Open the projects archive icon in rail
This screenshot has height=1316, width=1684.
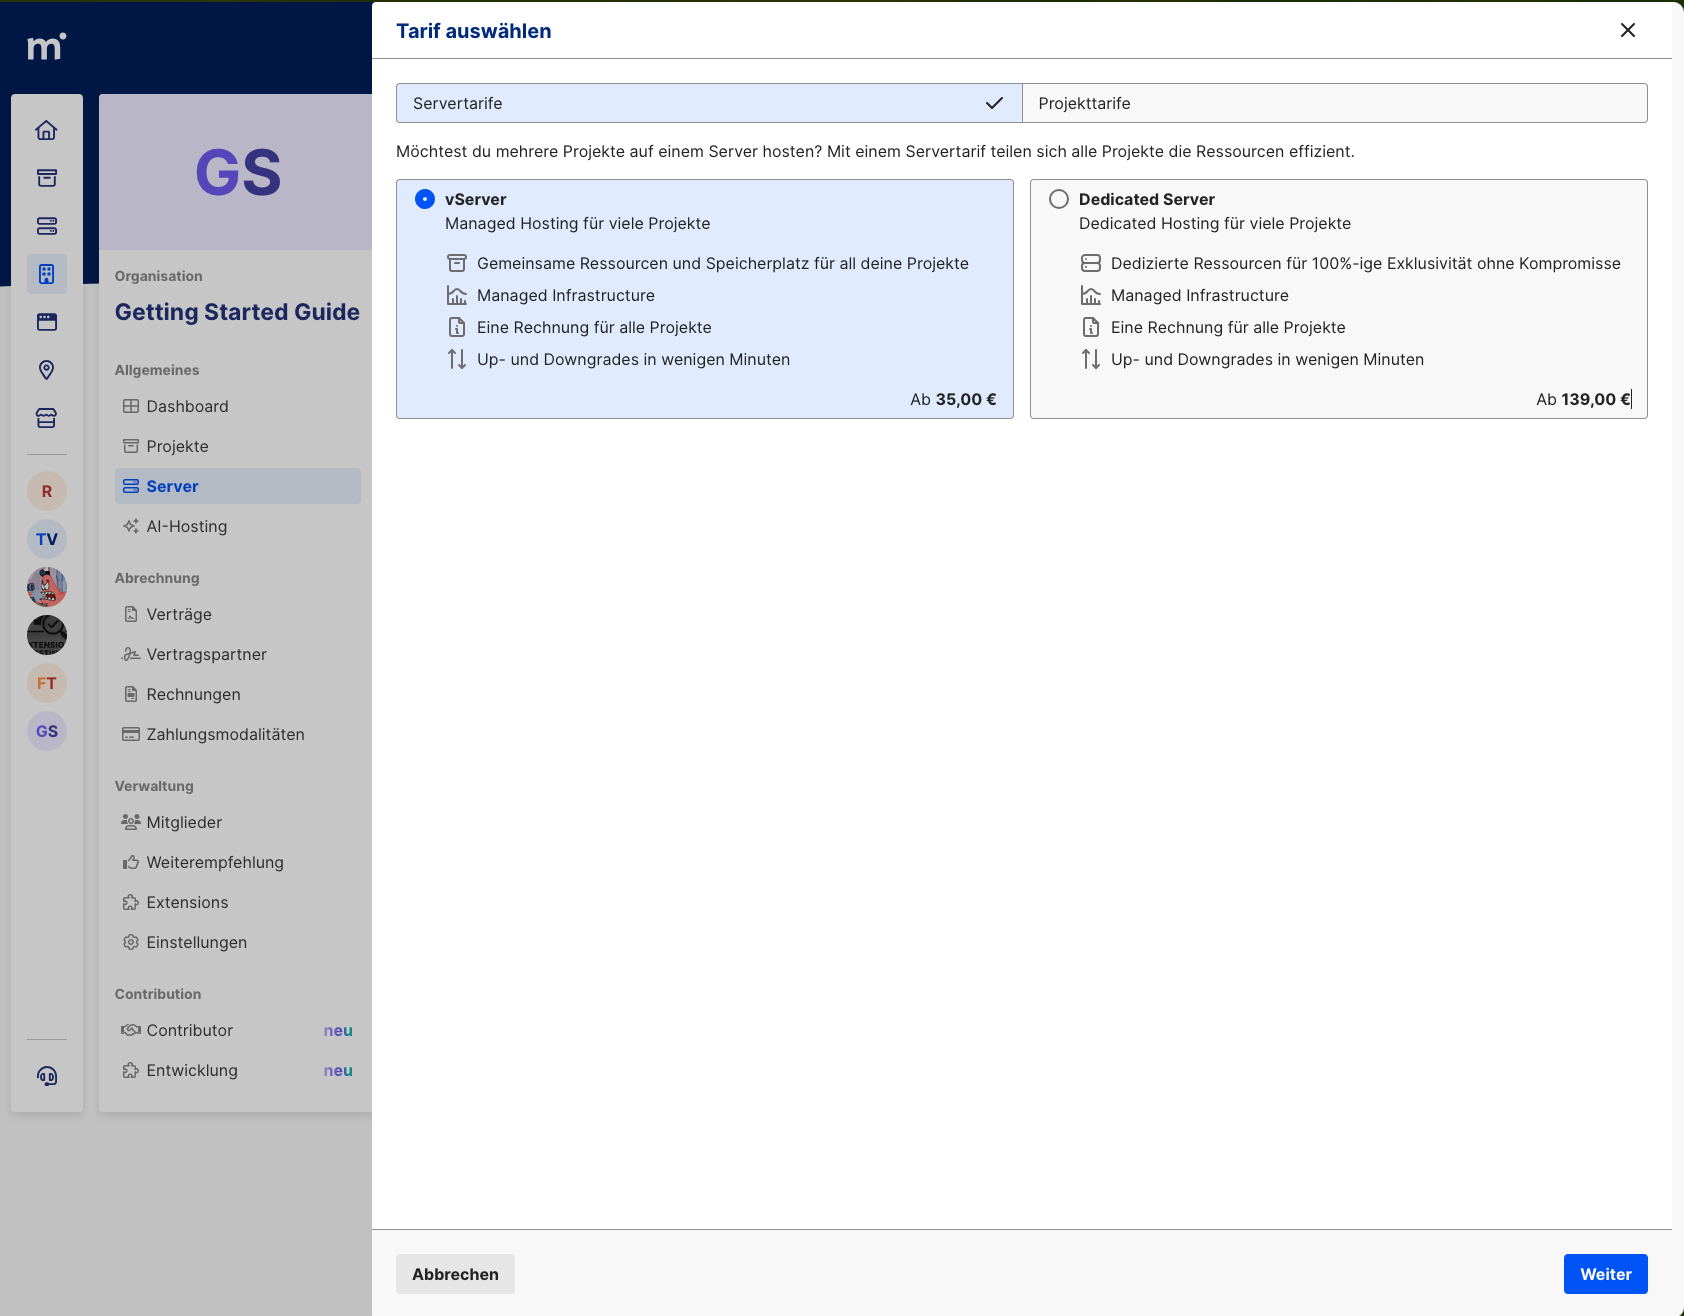[47, 178]
